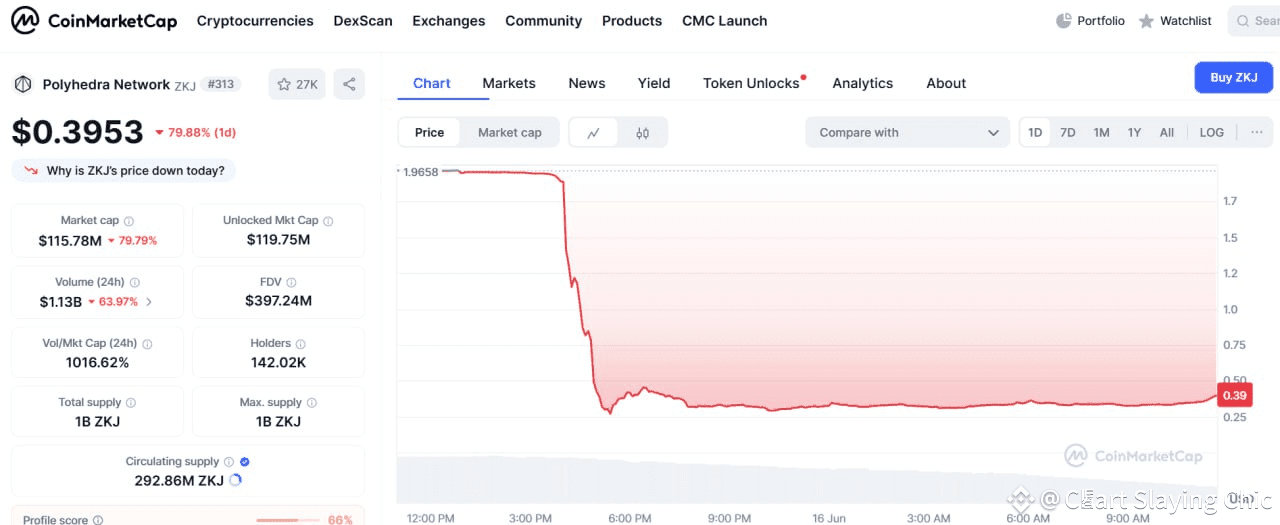
Task: Click the Polyhedra Network coin logo
Action: (x=23, y=85)
